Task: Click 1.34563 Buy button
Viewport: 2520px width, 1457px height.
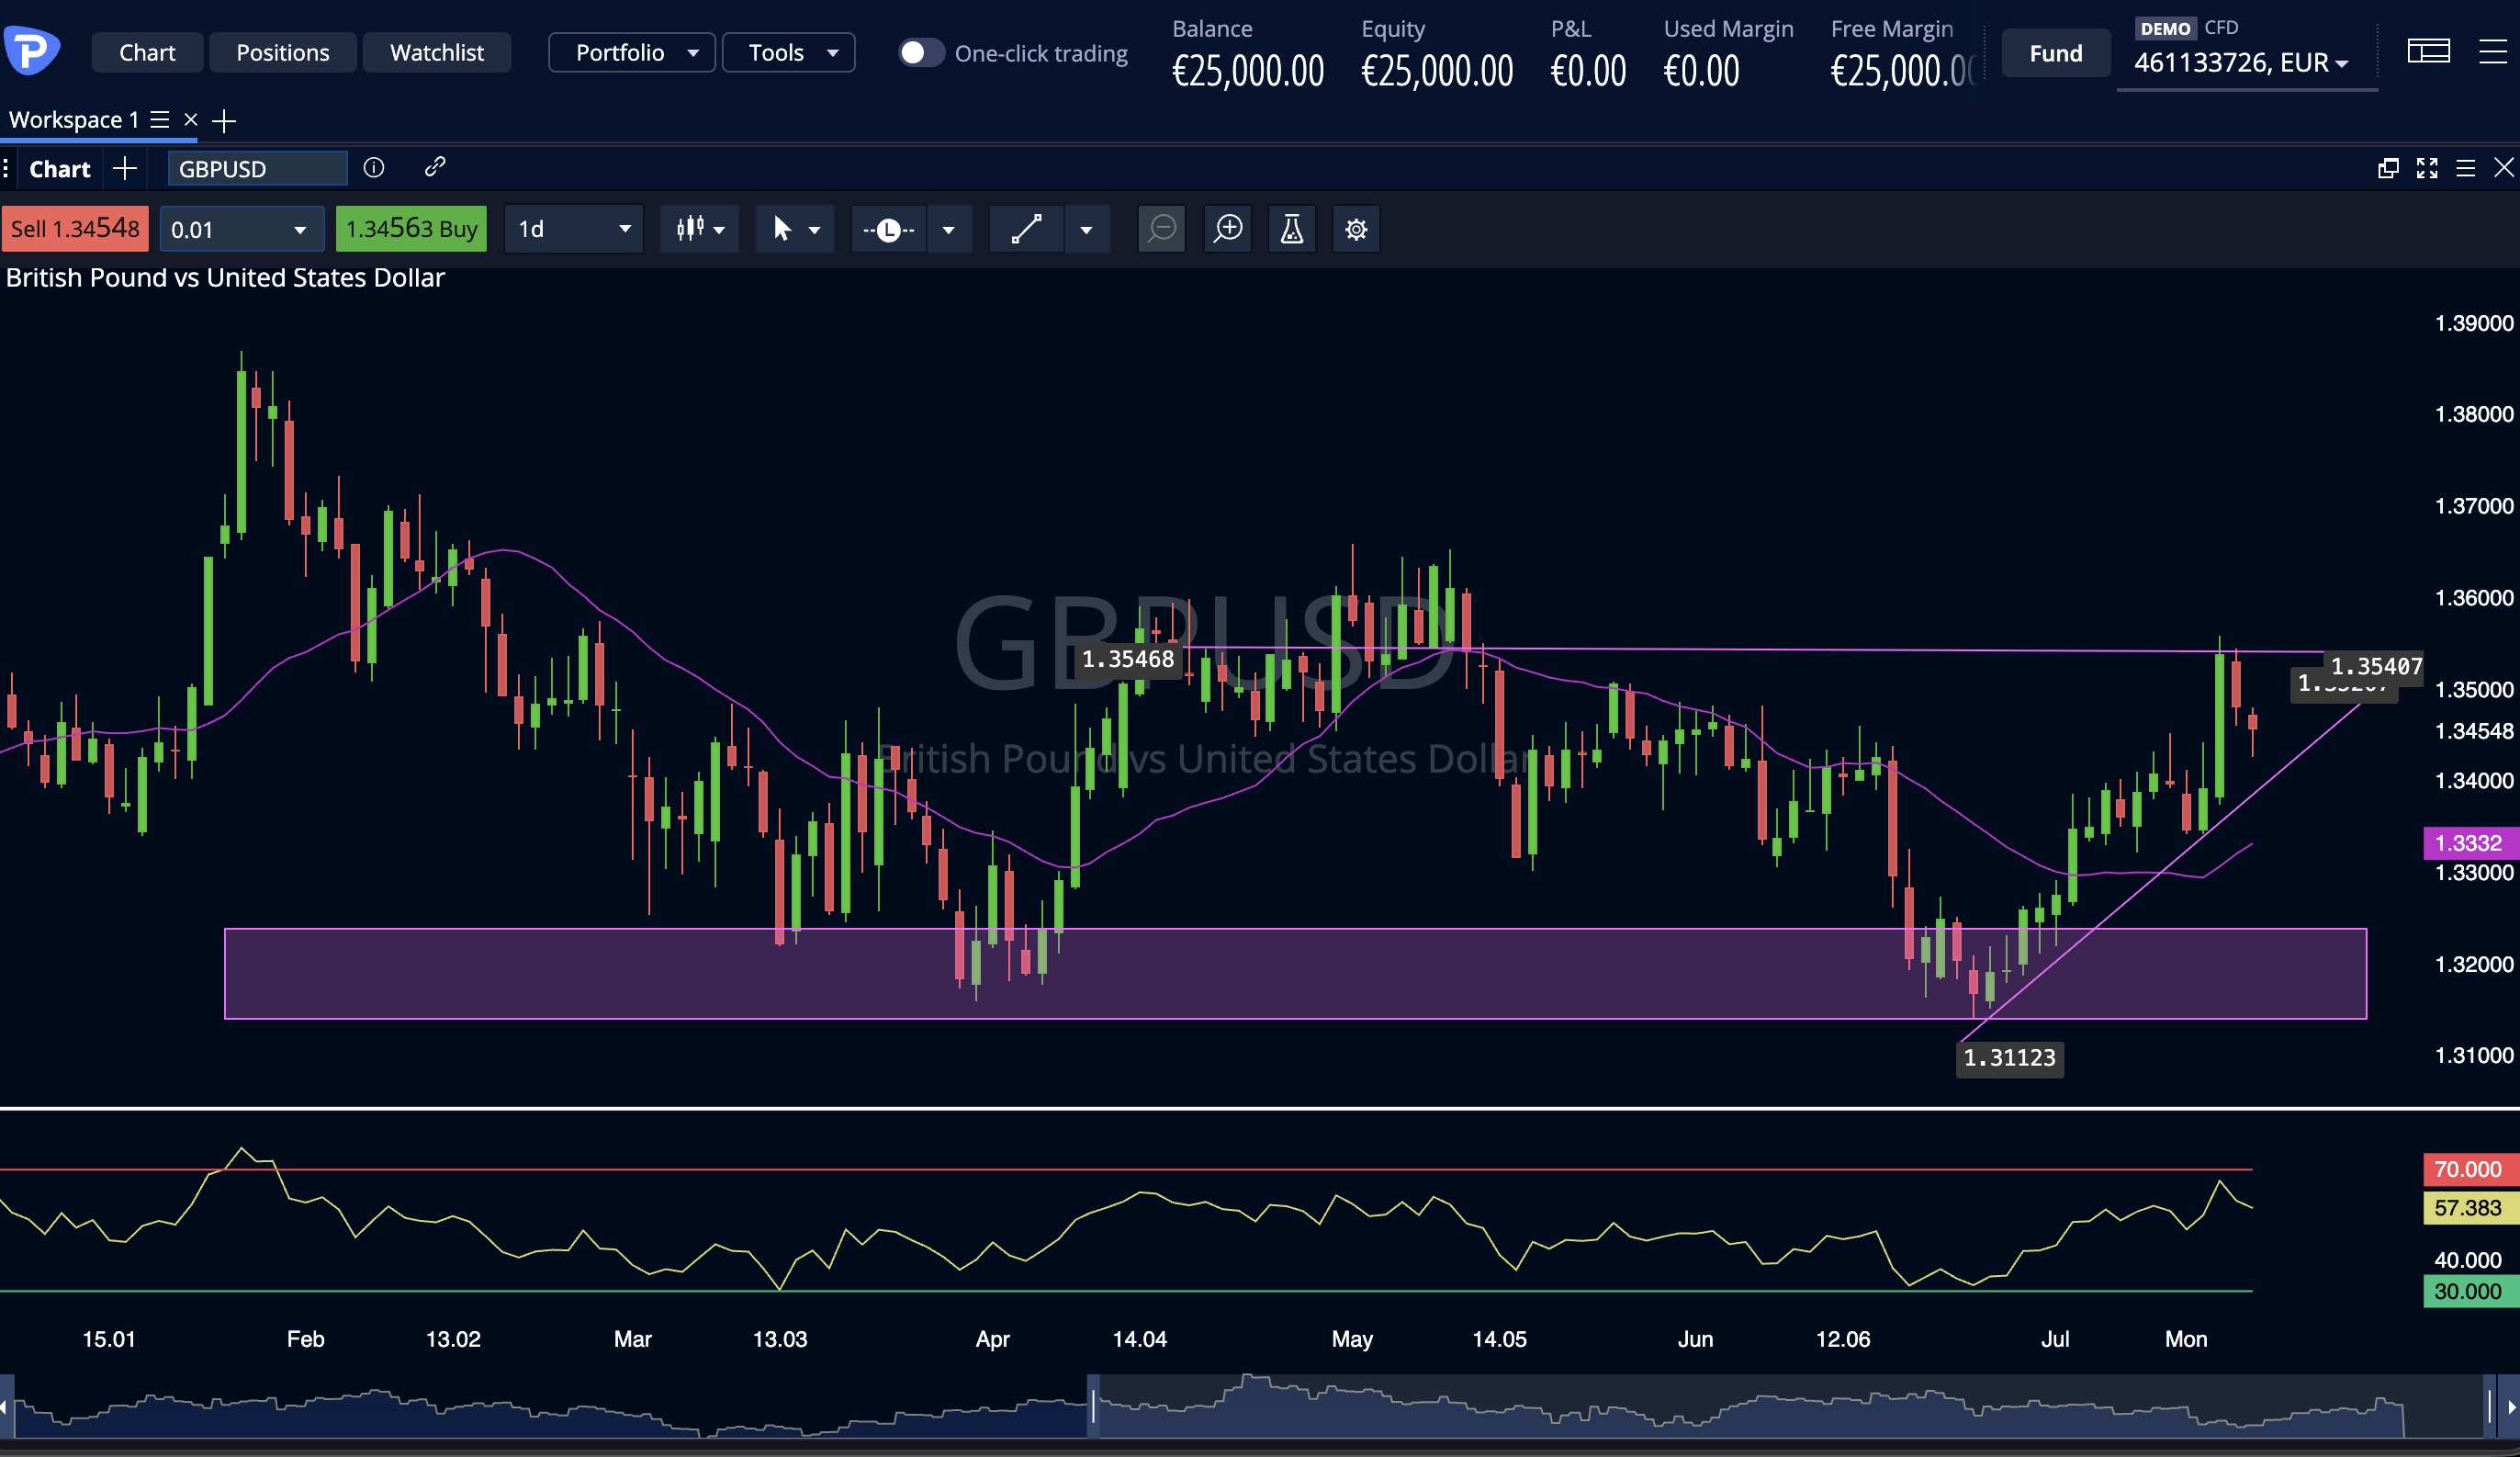Action: click(411, 229)
